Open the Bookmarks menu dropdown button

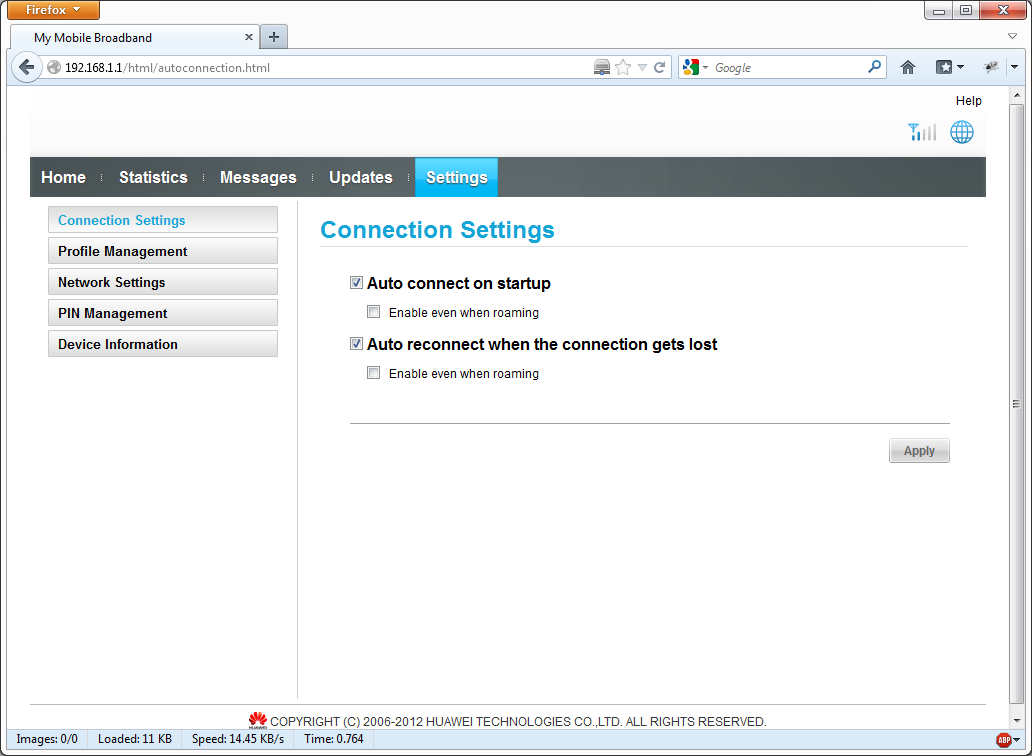pyautogui.click(x=949, y=67)
